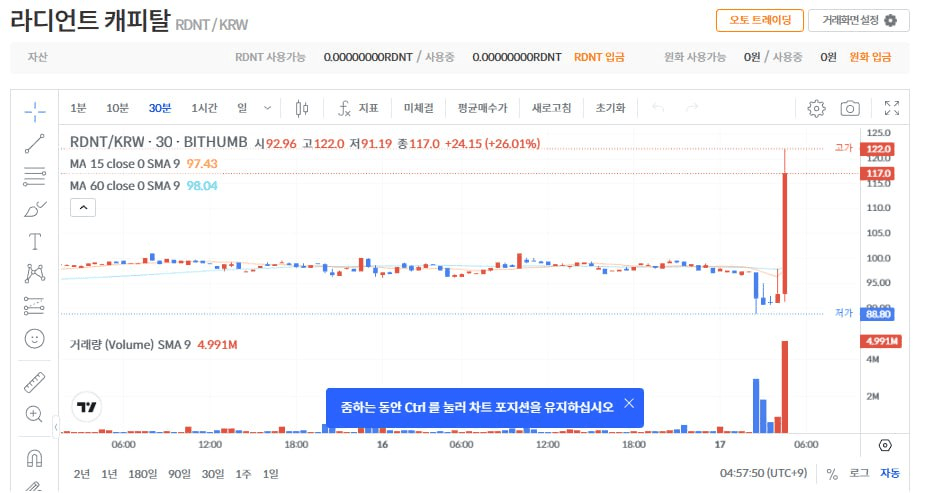Toggle percent scale mode
The height and width of the screenshot is (493, 939).
(832, 474)
